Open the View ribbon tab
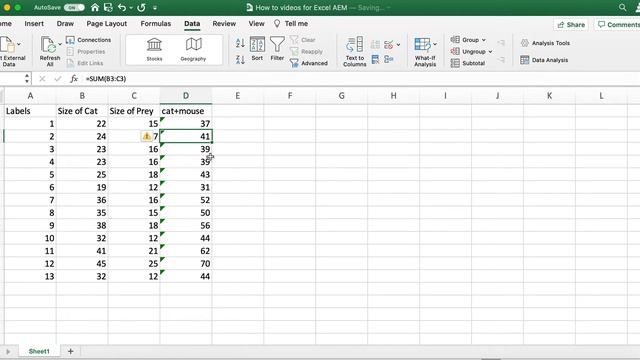This screenshot has height=360, width=640. point(256,24)
